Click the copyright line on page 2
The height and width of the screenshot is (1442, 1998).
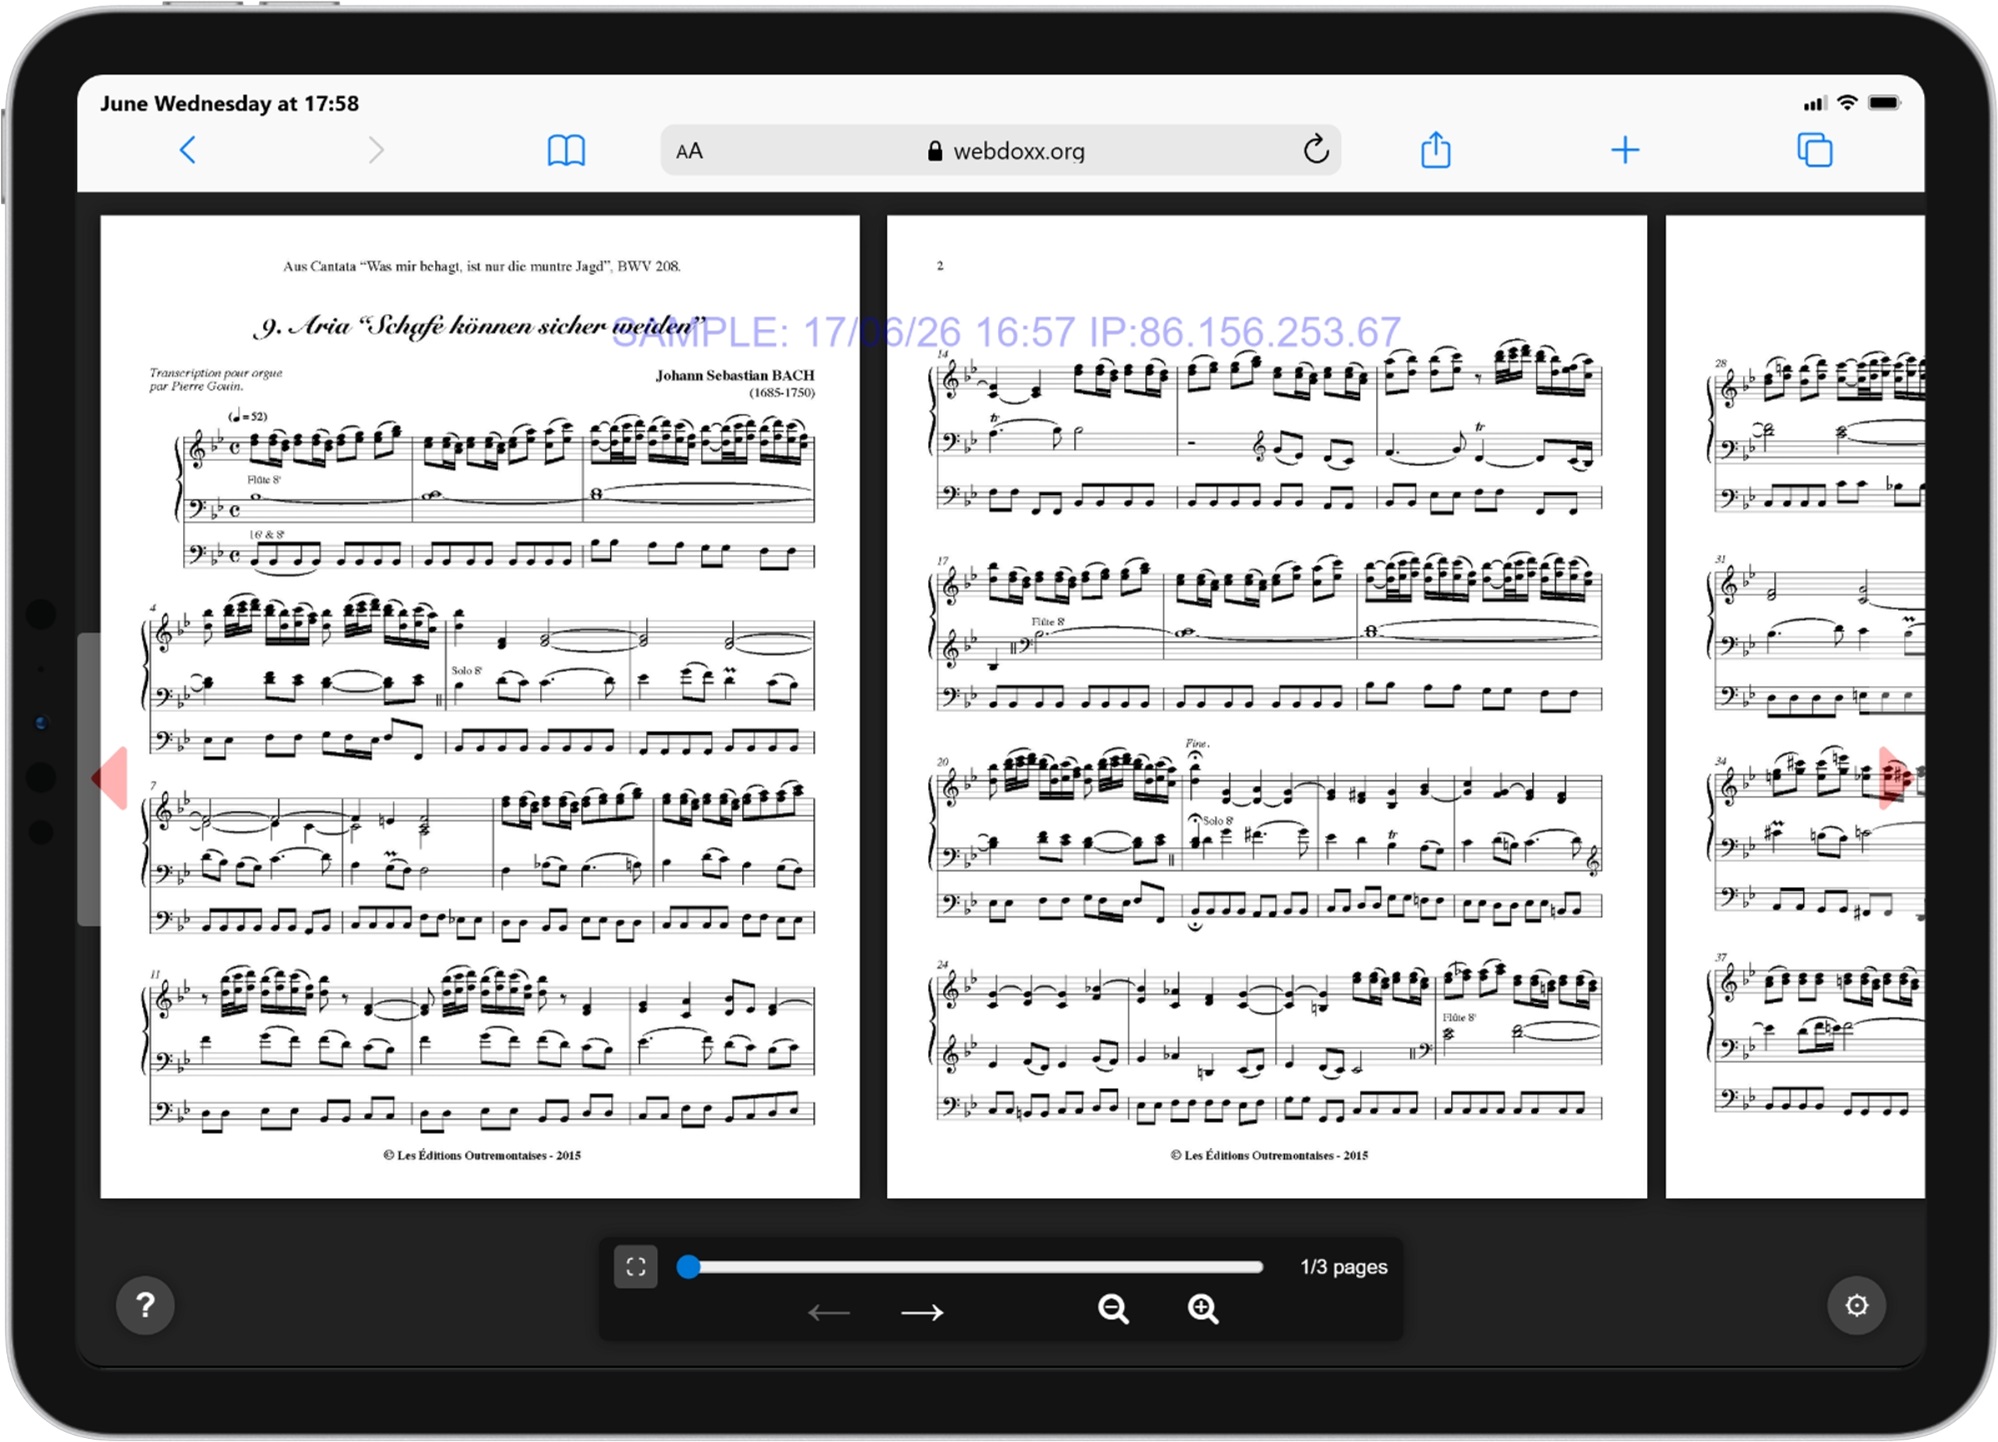tap(1269, 1155)
